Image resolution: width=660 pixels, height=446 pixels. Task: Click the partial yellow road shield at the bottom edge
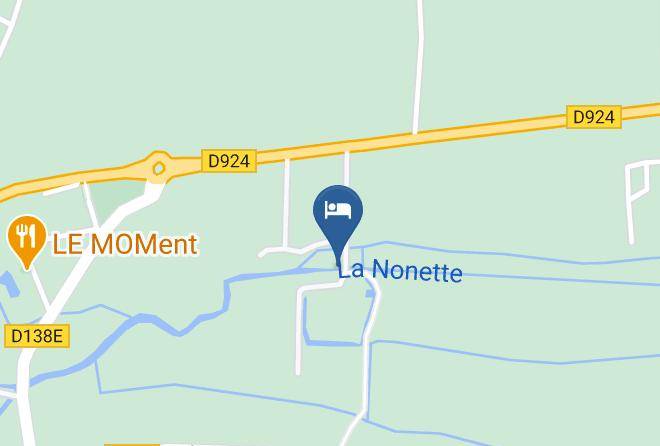(x=132, y=444)
